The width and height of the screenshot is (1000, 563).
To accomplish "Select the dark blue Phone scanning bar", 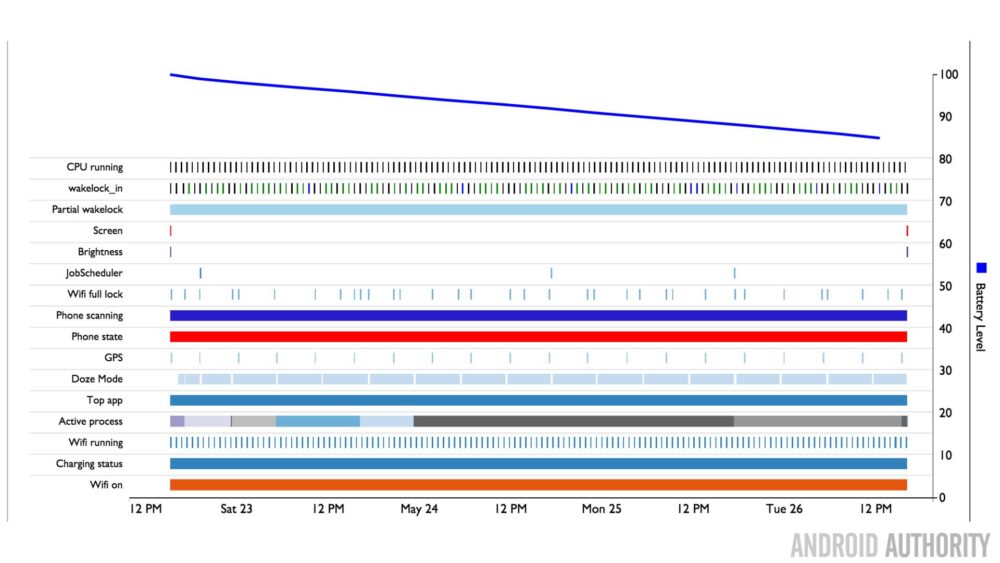I will pos(538,316).
